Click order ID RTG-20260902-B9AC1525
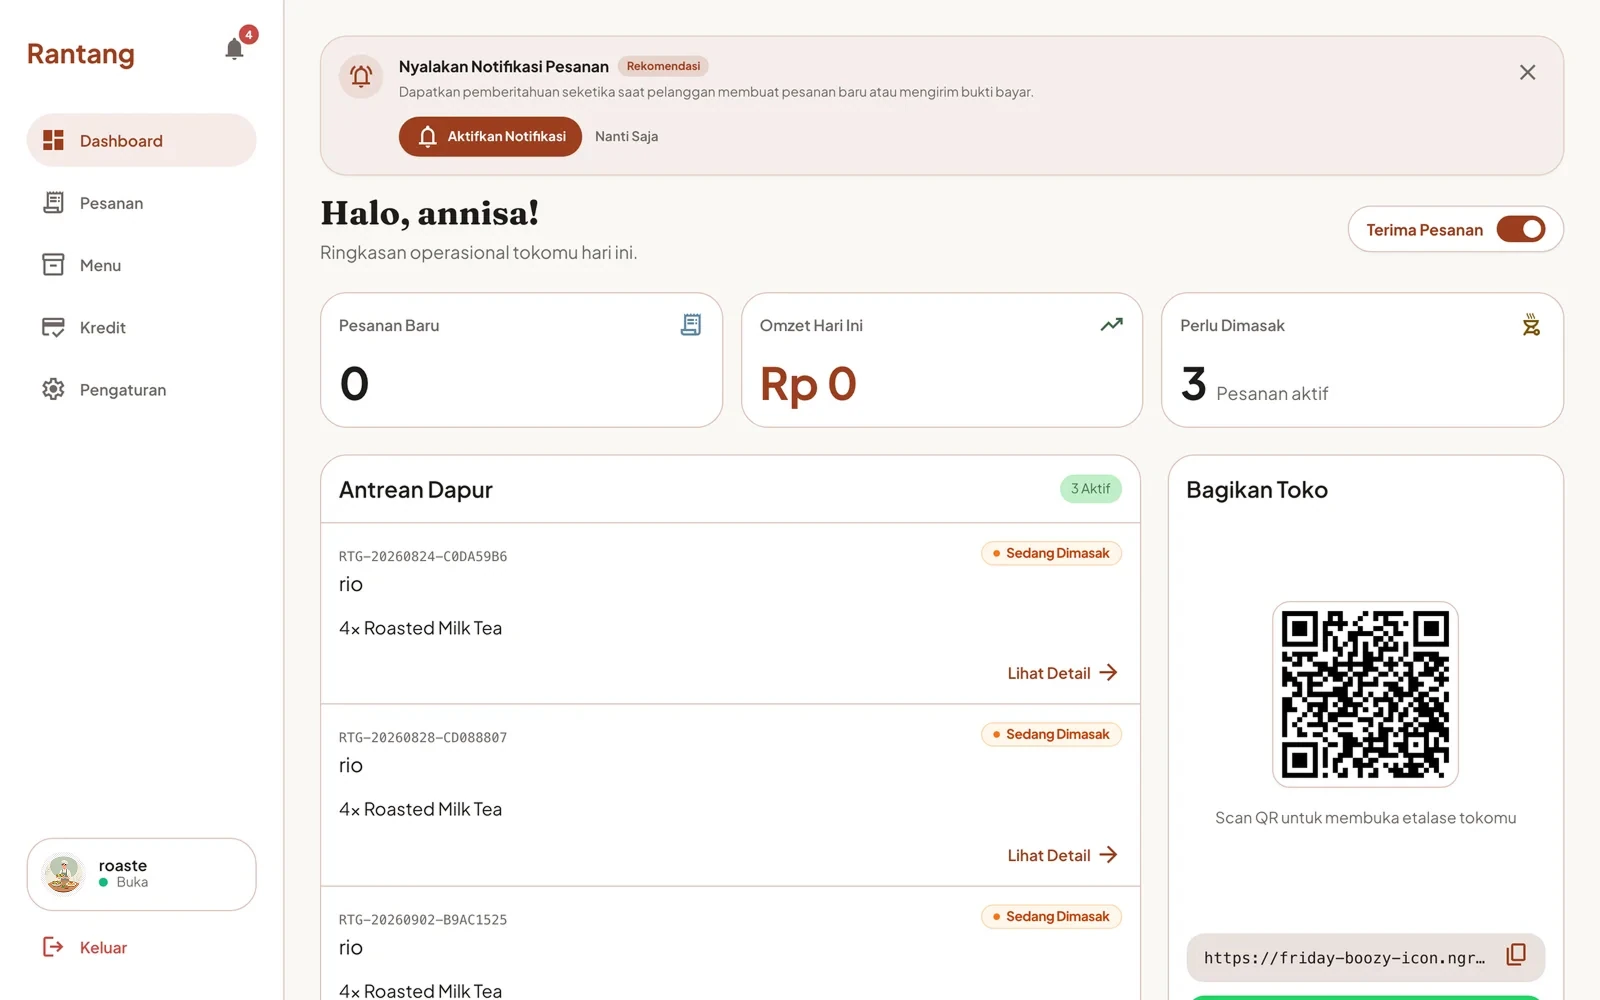 click(423, 920)
